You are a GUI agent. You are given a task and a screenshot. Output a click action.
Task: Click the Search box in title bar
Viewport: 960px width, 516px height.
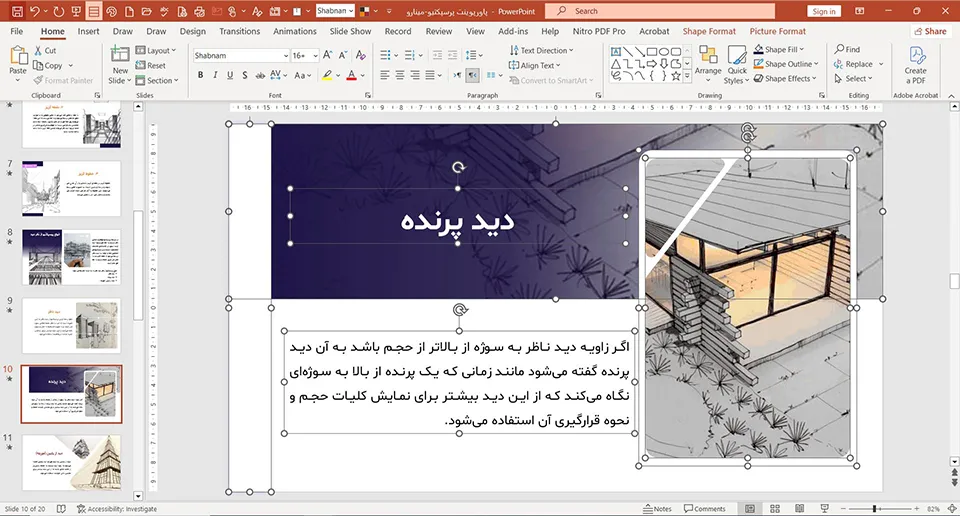point(659,11)
